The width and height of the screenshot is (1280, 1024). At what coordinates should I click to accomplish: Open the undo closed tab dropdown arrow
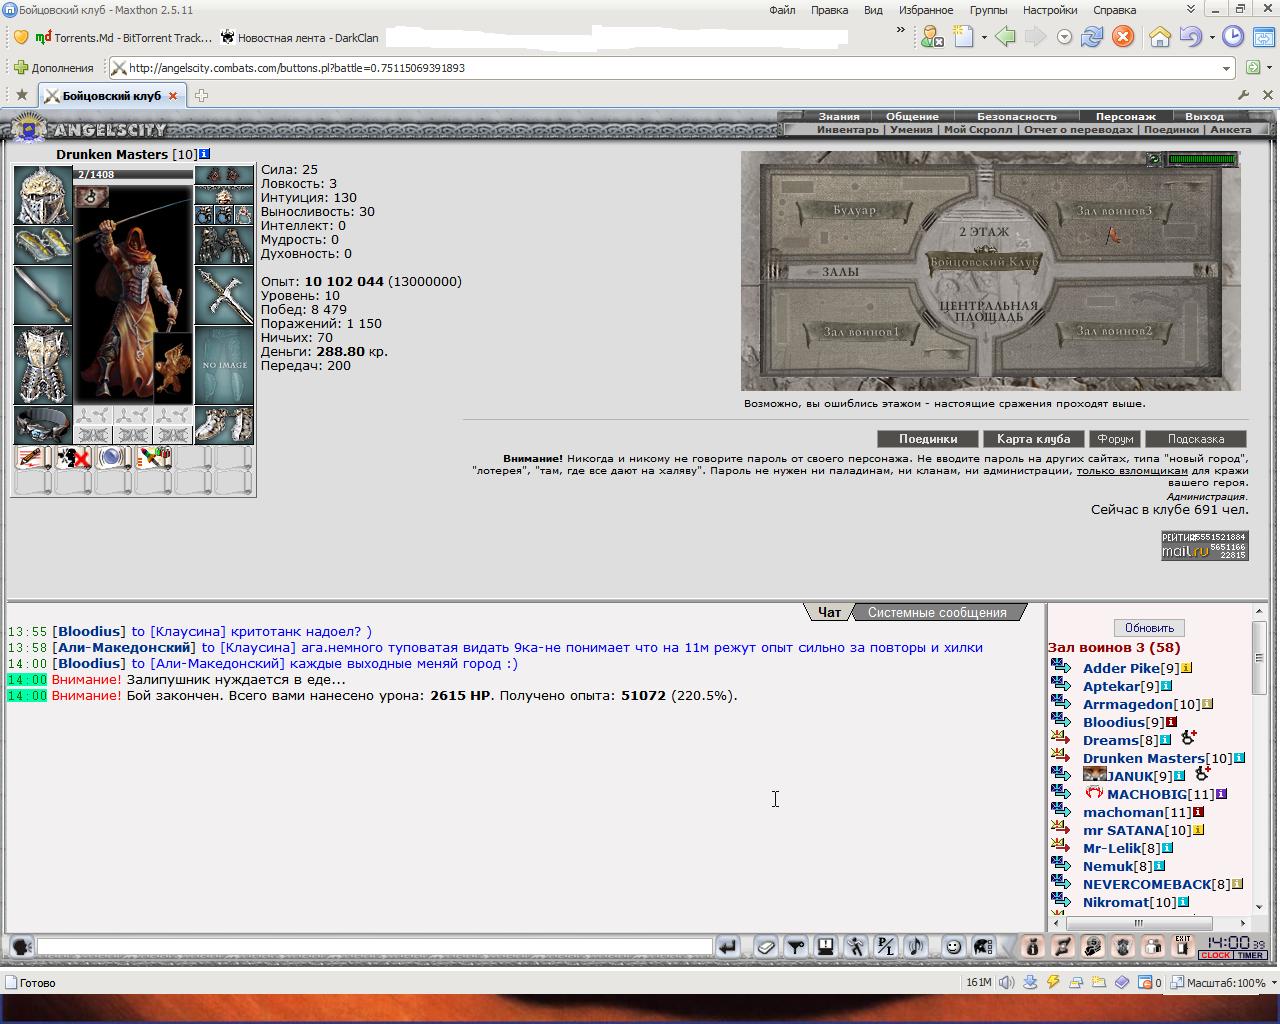[1211, 38]
